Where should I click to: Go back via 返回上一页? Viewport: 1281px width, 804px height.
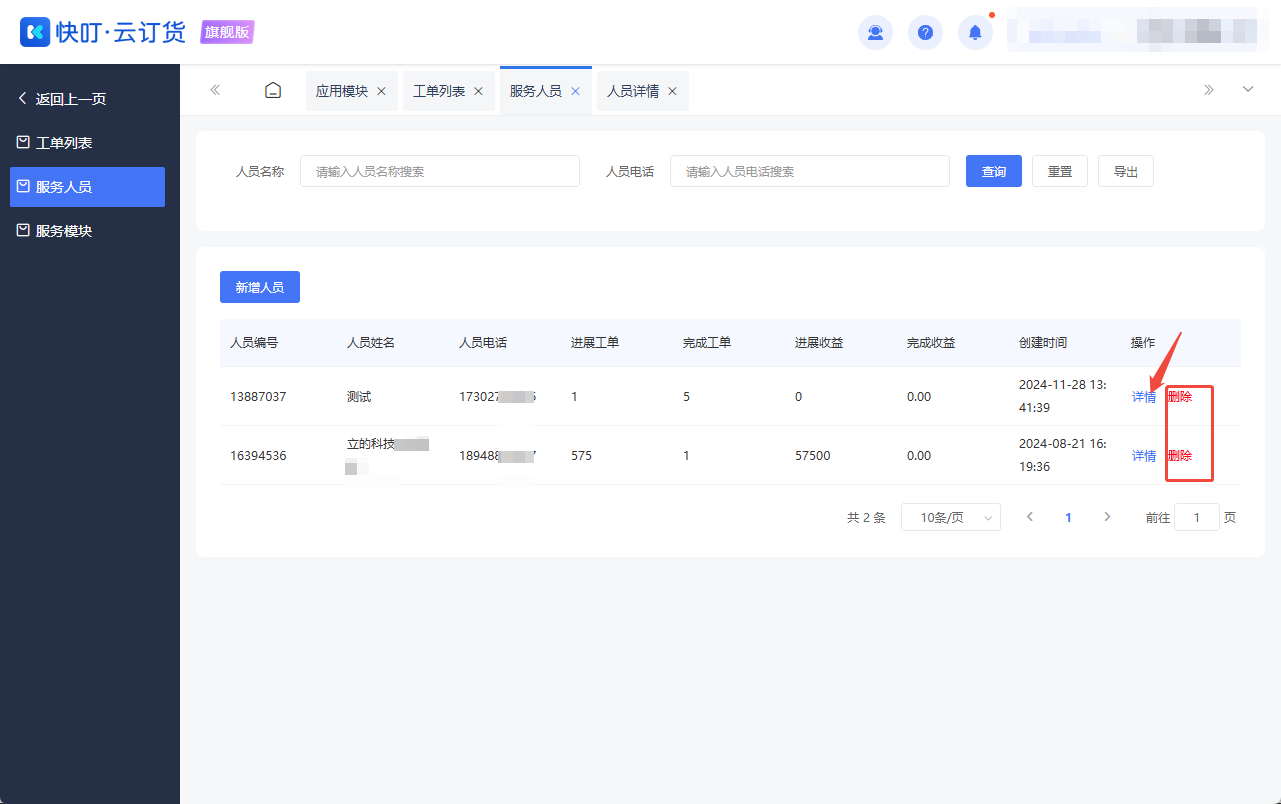62,99
